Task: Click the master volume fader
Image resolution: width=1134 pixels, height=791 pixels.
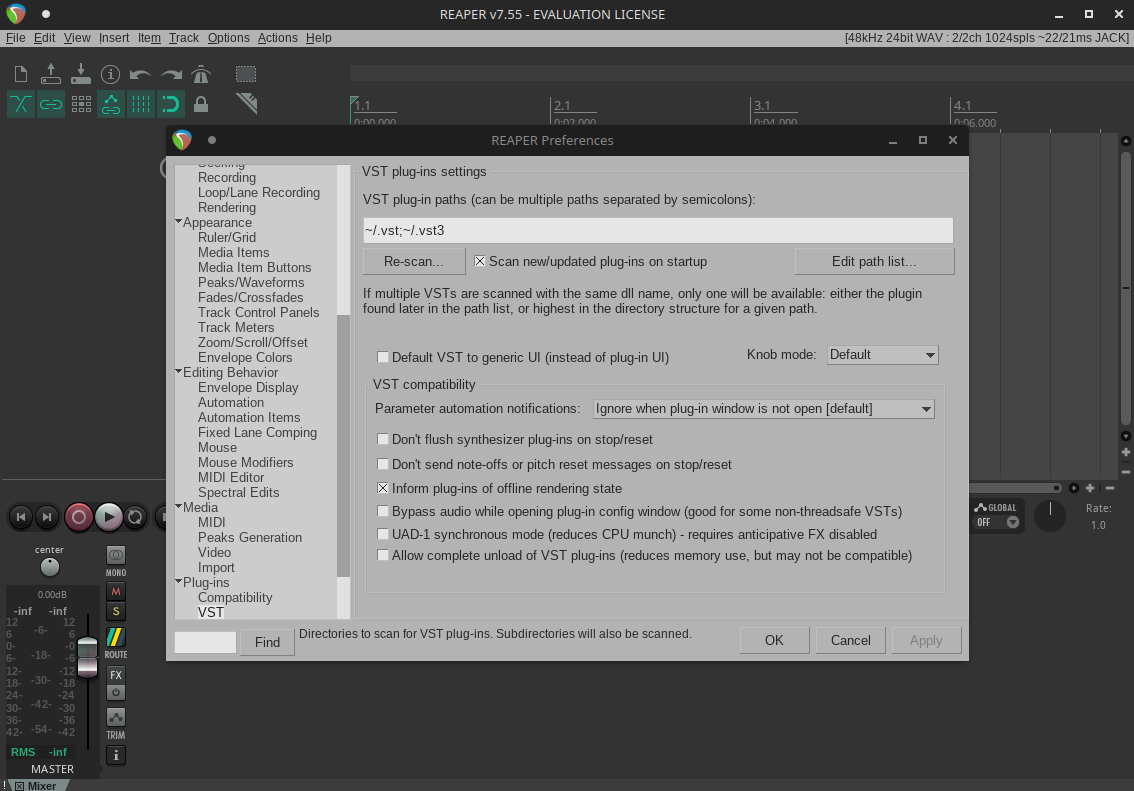Action: pos(88,657)
